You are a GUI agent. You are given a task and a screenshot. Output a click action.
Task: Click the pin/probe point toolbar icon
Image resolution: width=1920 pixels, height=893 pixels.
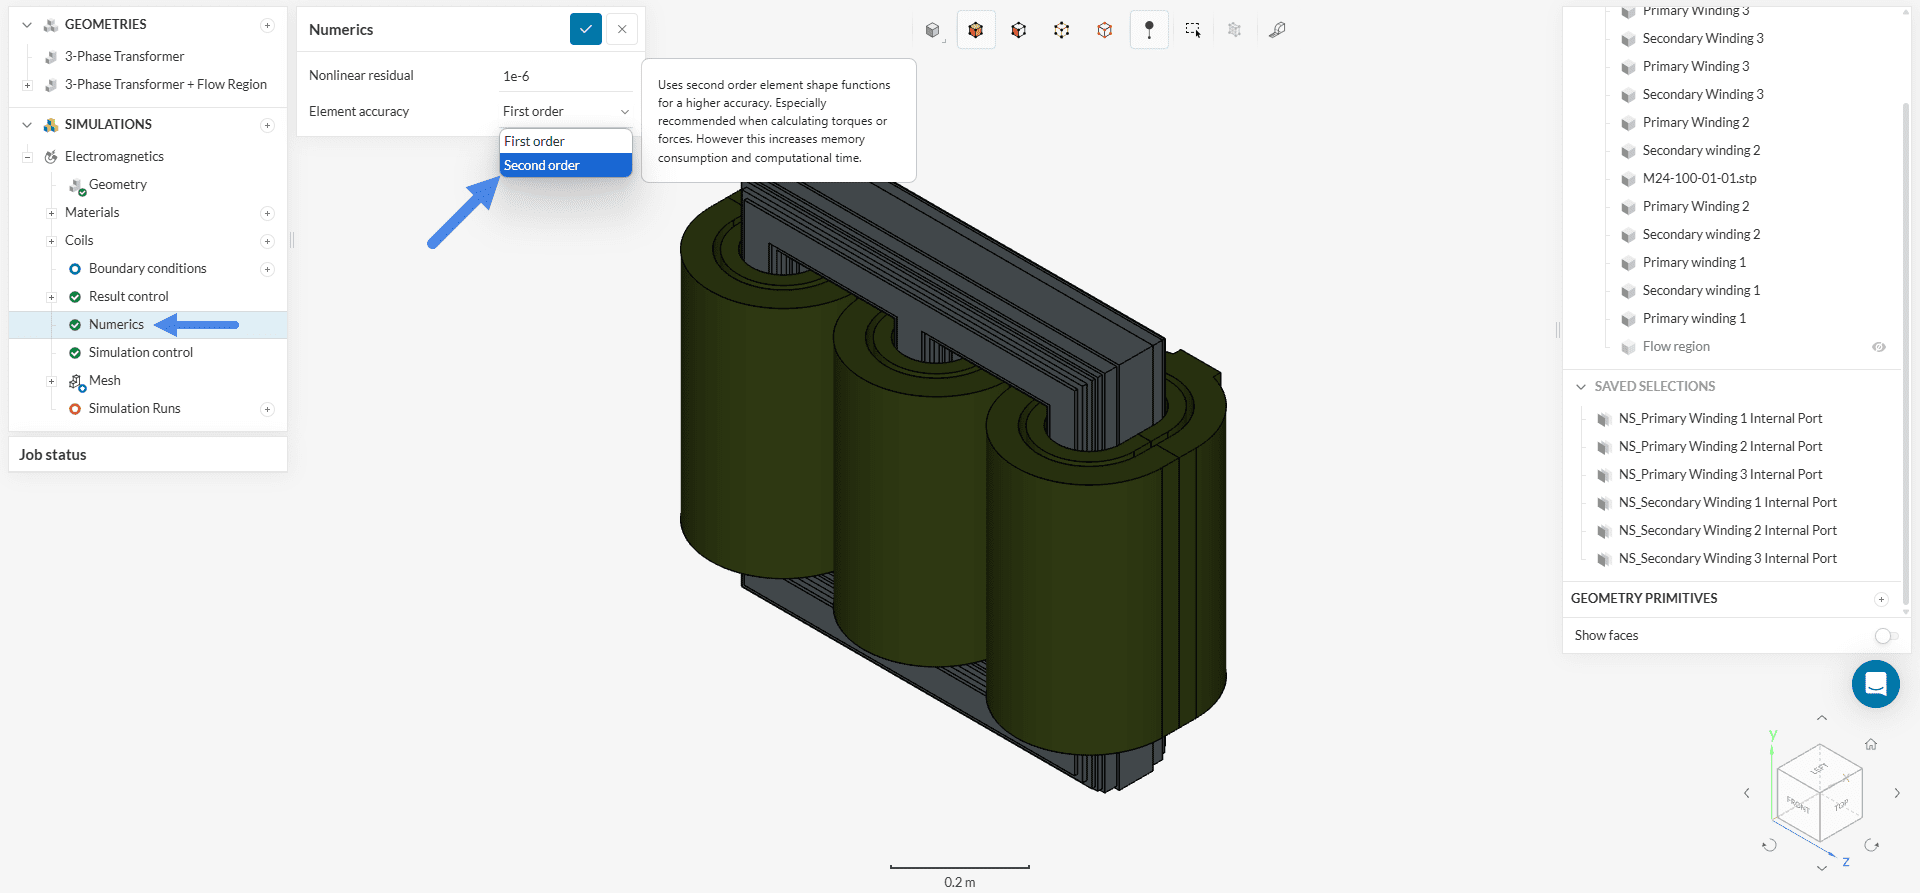click(x=1149, y=30)
